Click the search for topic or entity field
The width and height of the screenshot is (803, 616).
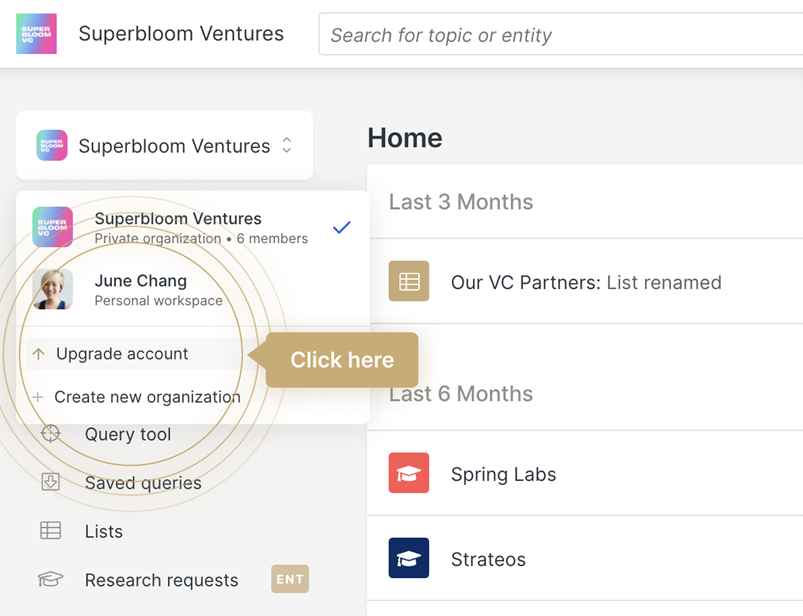coord(560,35)
